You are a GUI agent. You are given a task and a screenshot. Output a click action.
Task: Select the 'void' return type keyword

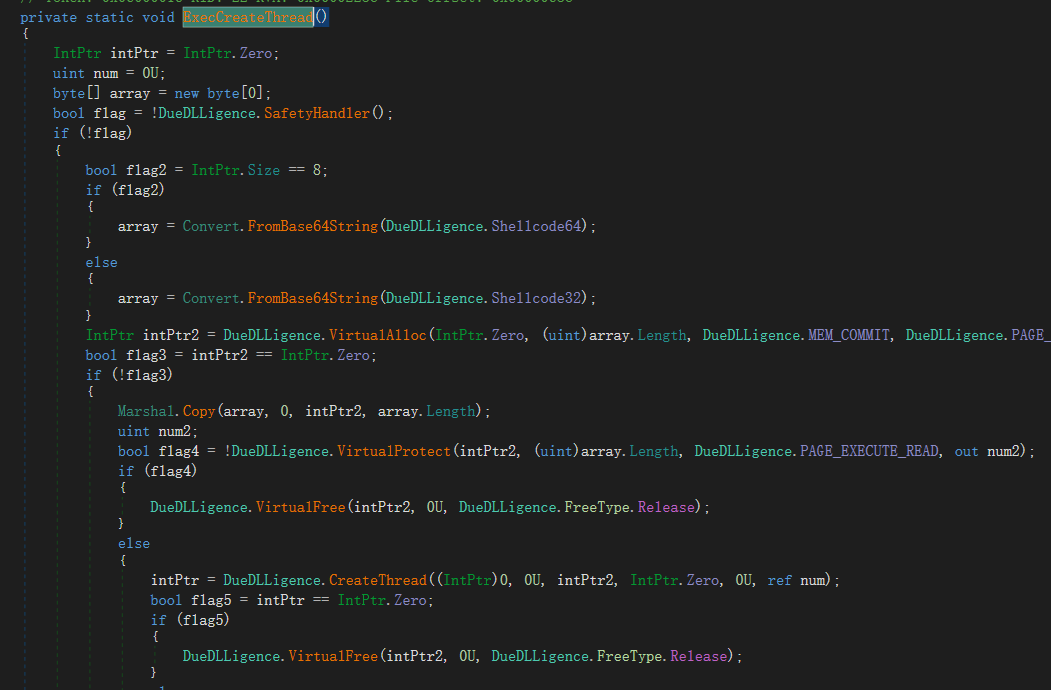(158, 17)
